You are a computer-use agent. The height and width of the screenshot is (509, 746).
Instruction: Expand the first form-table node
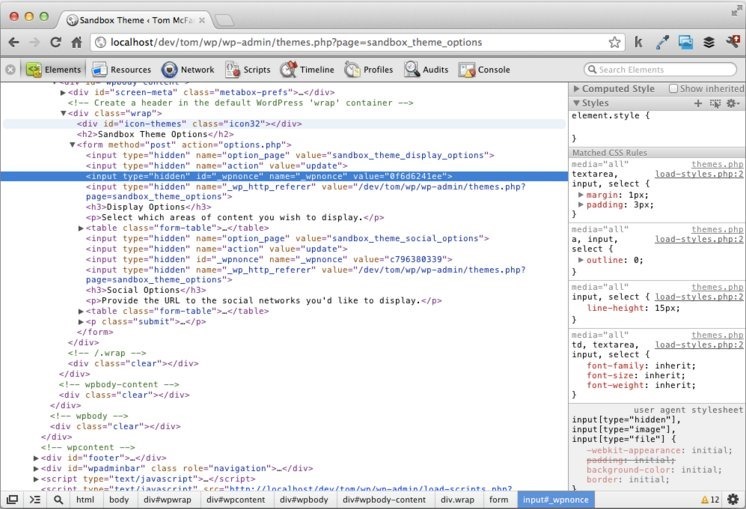pos(81,228)
